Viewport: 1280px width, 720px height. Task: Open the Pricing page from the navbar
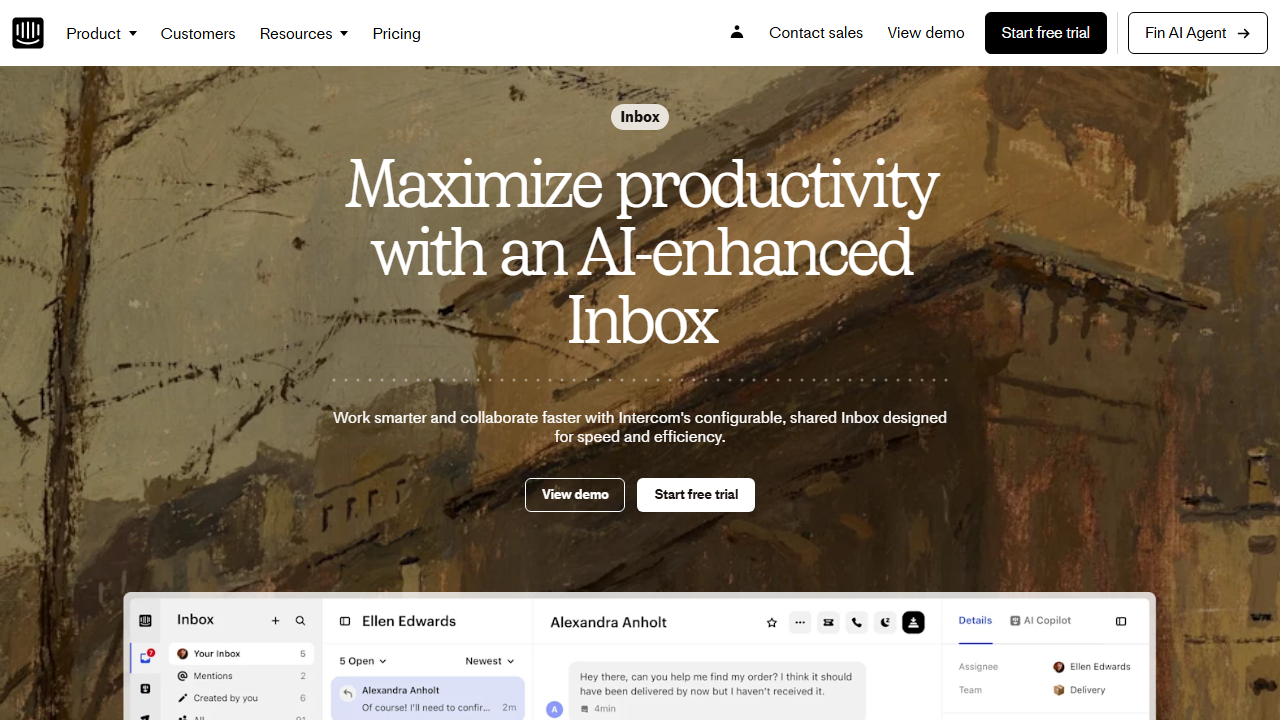tap(396, 33)
